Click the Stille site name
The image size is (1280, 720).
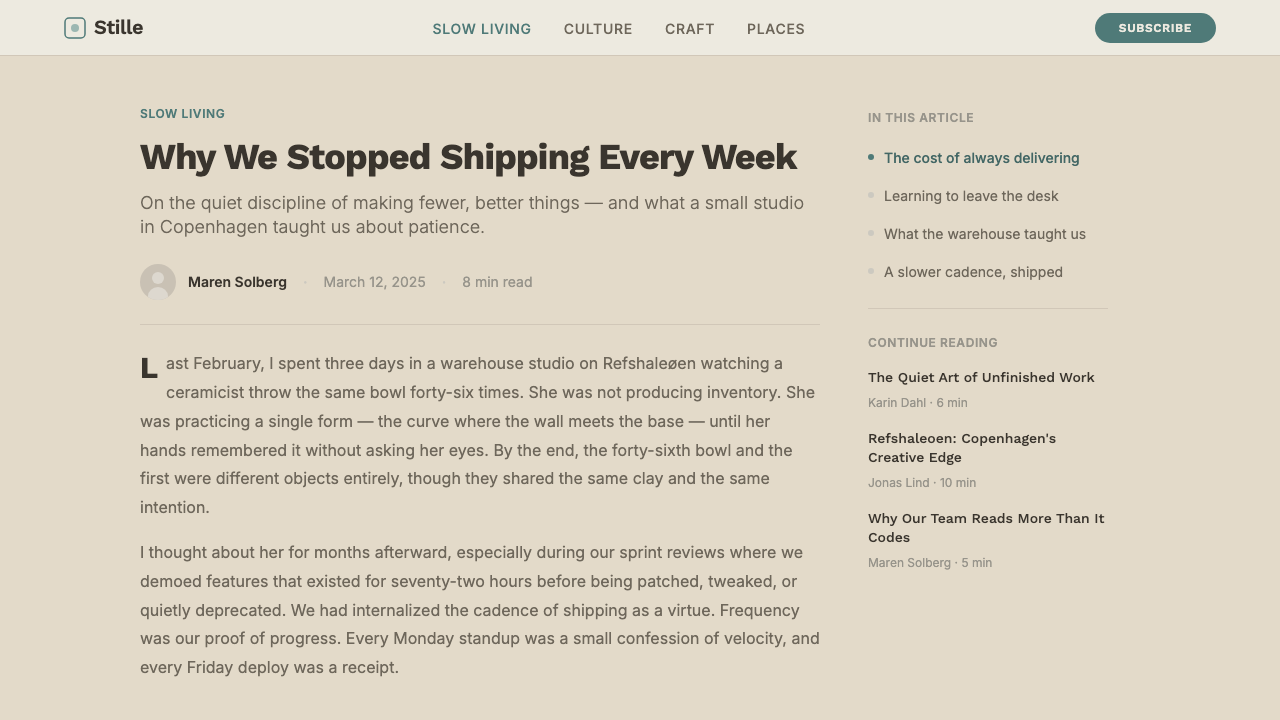[118, 28]
